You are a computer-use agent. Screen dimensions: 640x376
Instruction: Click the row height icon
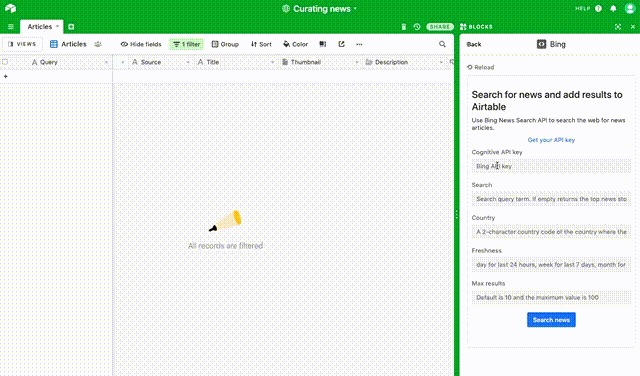[322, 44]
